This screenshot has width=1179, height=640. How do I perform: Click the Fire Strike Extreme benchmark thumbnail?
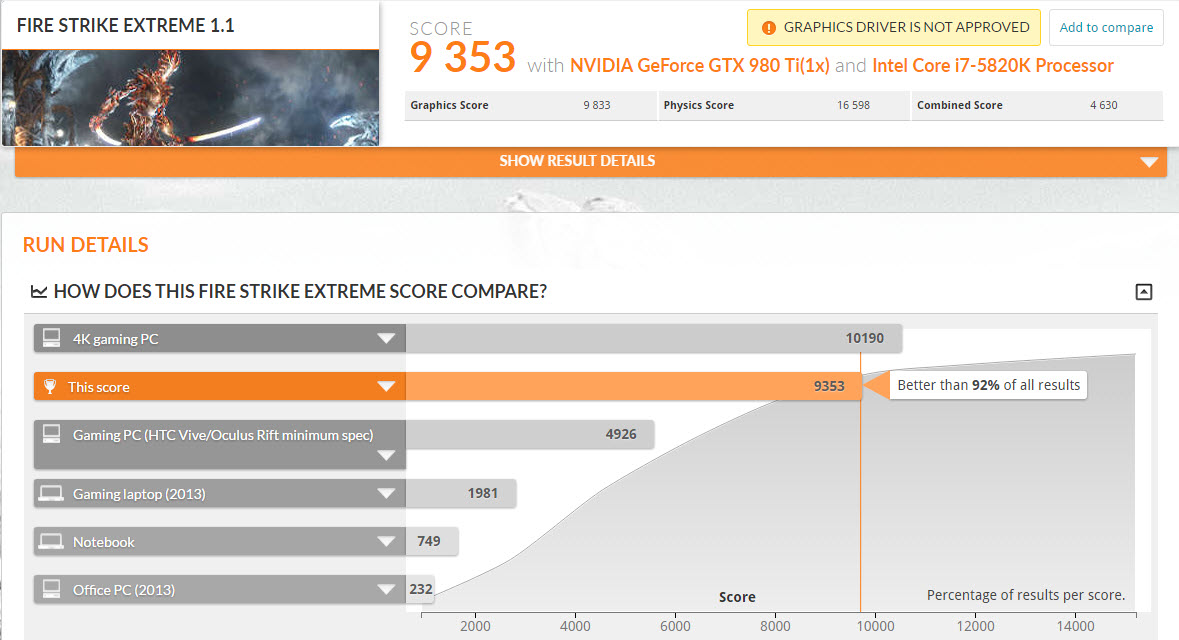190,97
